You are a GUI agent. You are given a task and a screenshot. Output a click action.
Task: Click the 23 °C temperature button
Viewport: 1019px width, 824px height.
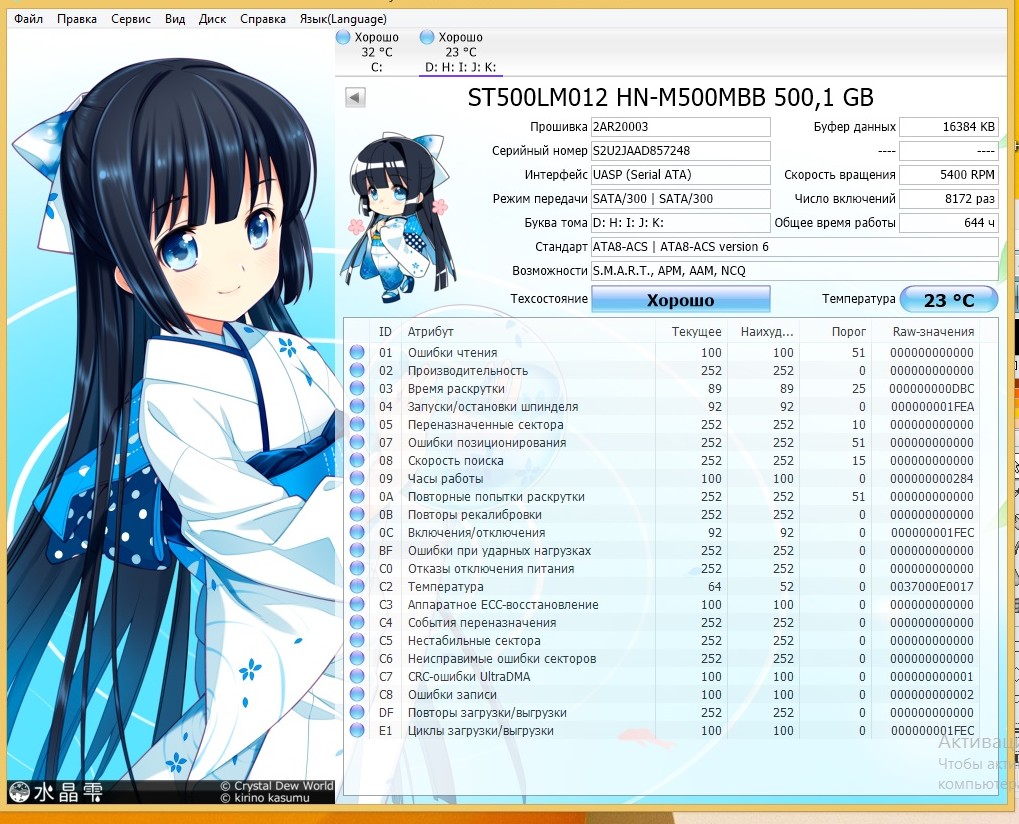pos(949,300)
